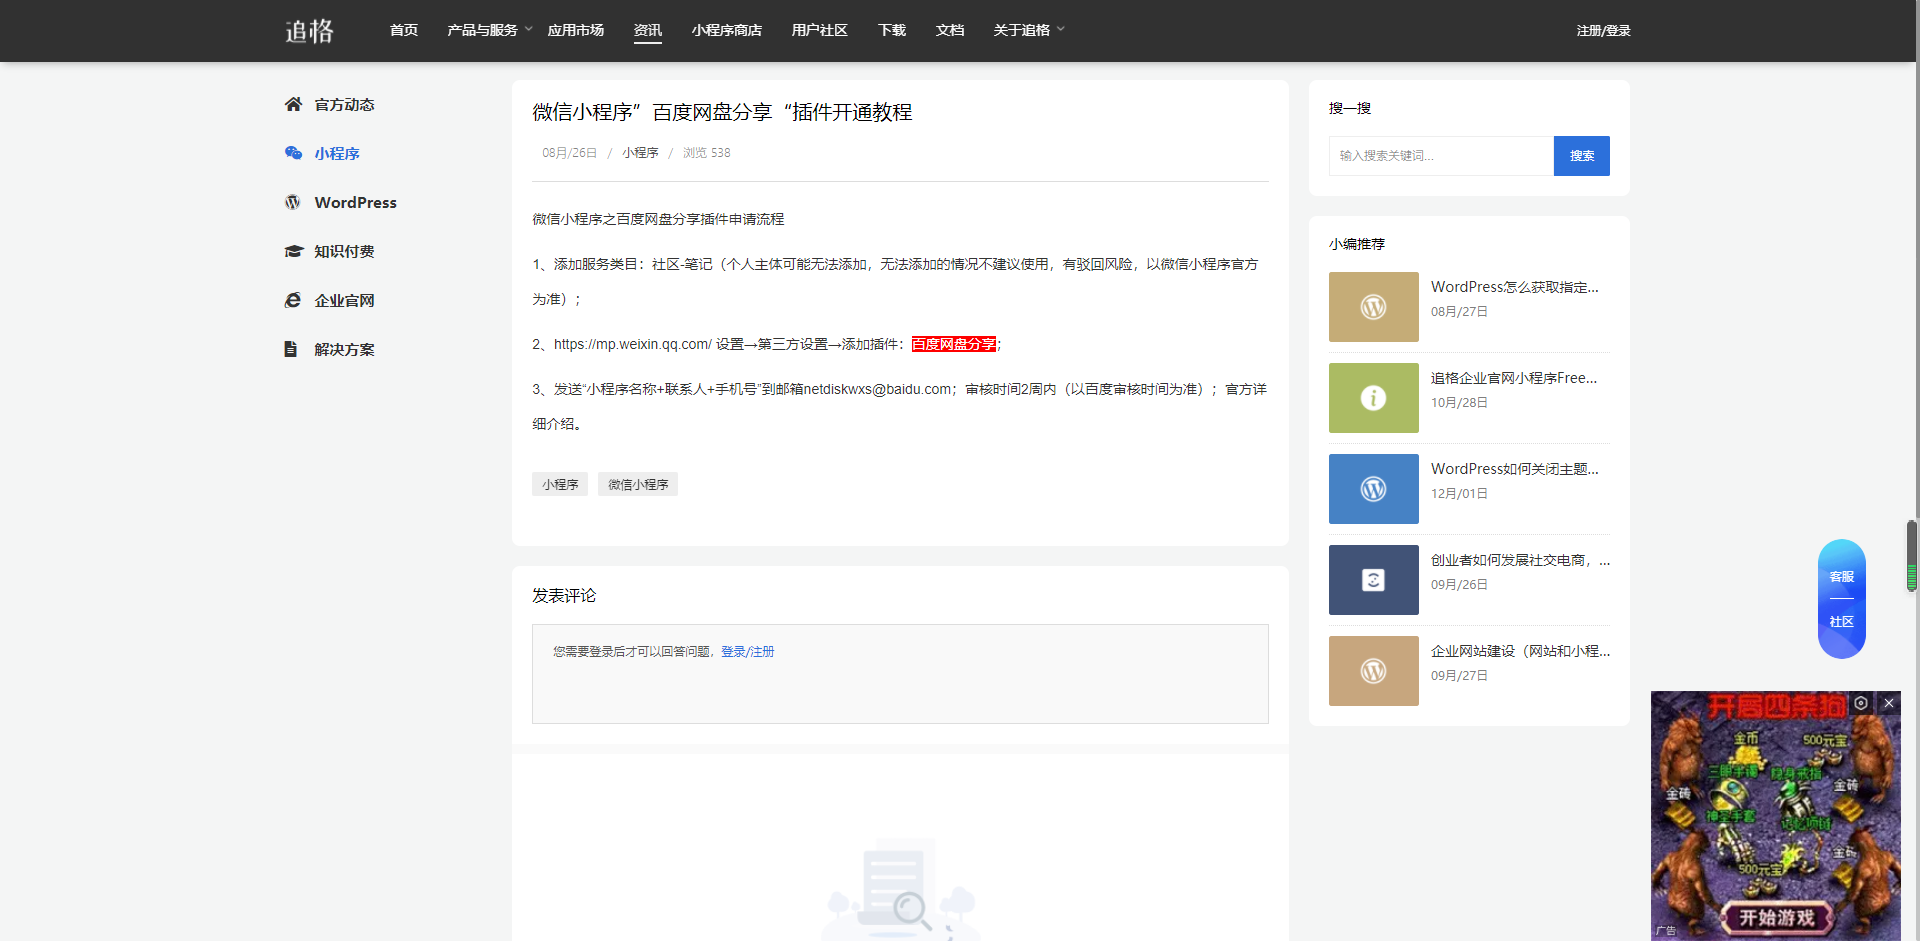Select WordPress in the left sidebar

(356, 202)
